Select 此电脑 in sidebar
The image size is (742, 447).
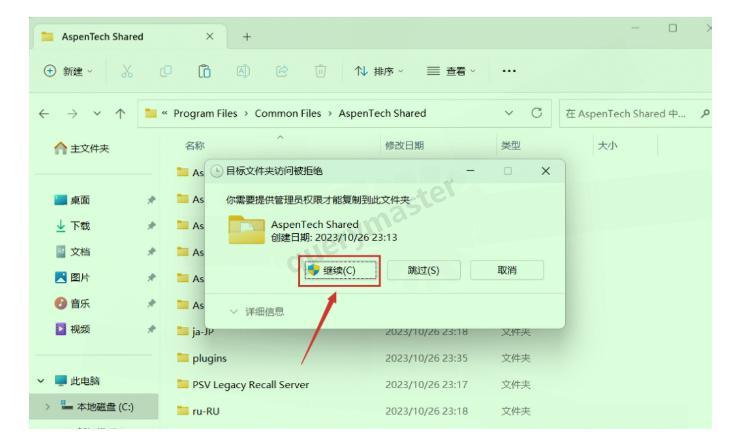pos(77,381)
